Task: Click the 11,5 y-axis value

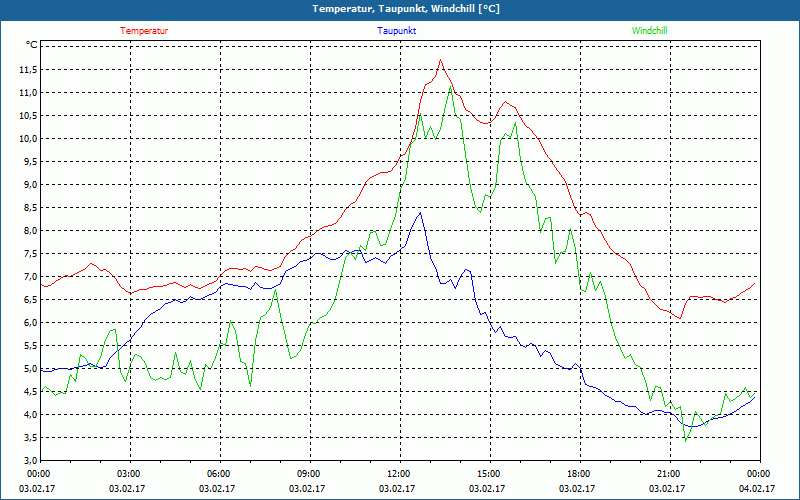Action: point(28,69)
